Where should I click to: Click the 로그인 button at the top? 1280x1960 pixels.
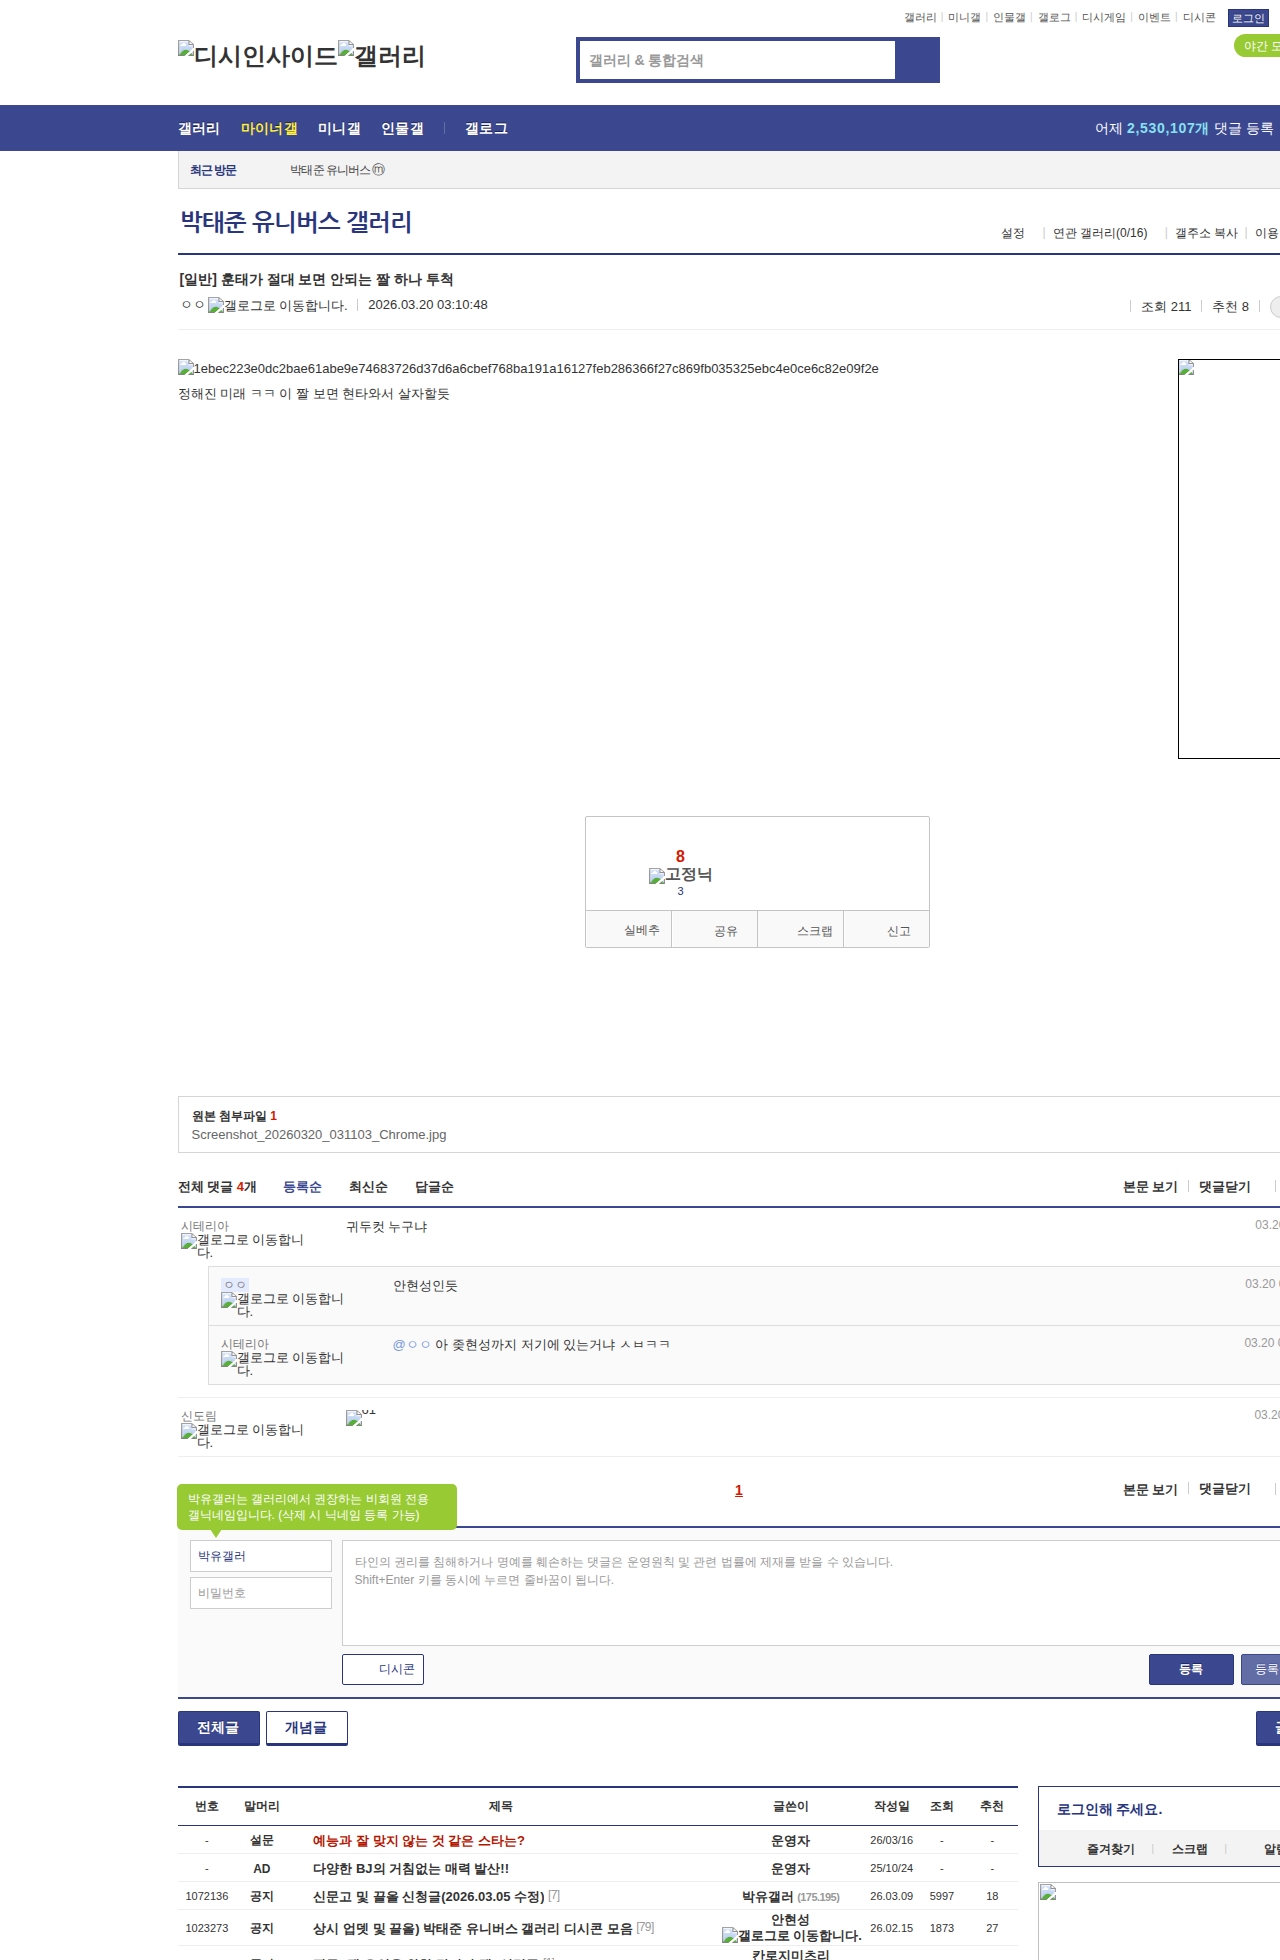pyautogui.click(x=1248, y=18)
